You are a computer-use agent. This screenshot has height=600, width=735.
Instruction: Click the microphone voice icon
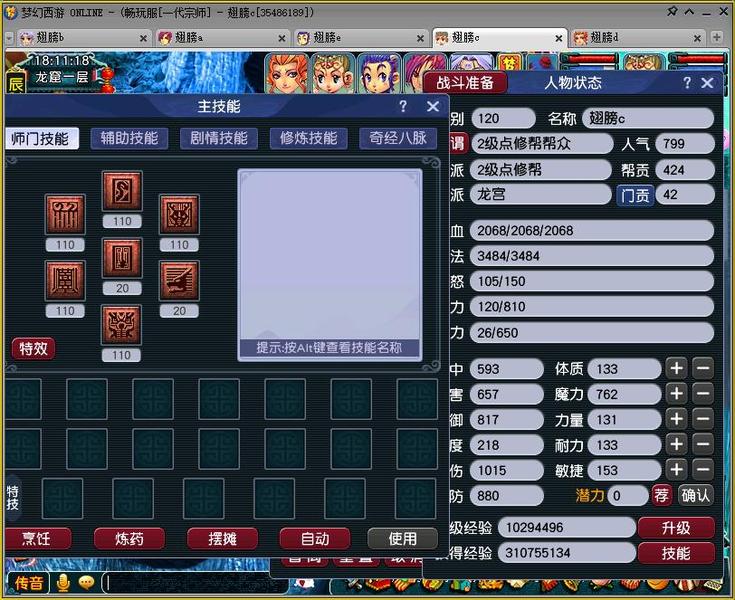(x=63, y=583)
